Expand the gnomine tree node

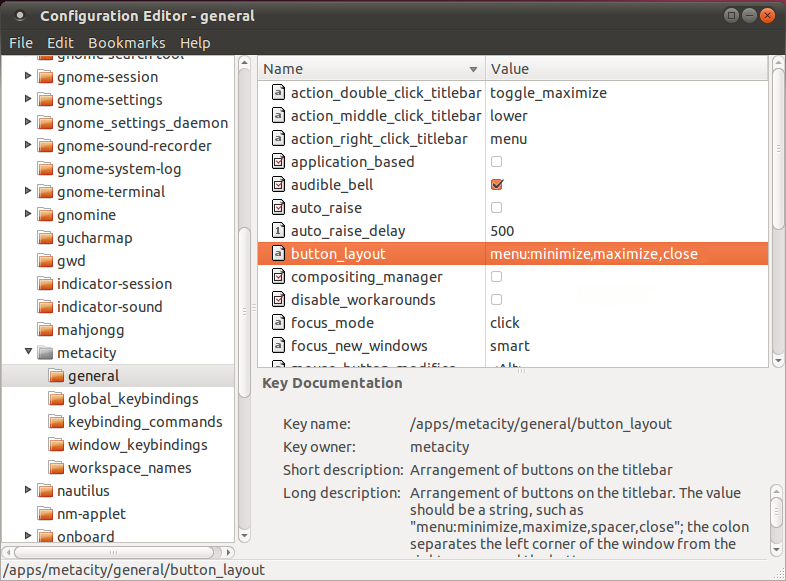click(x=28, y=214)
